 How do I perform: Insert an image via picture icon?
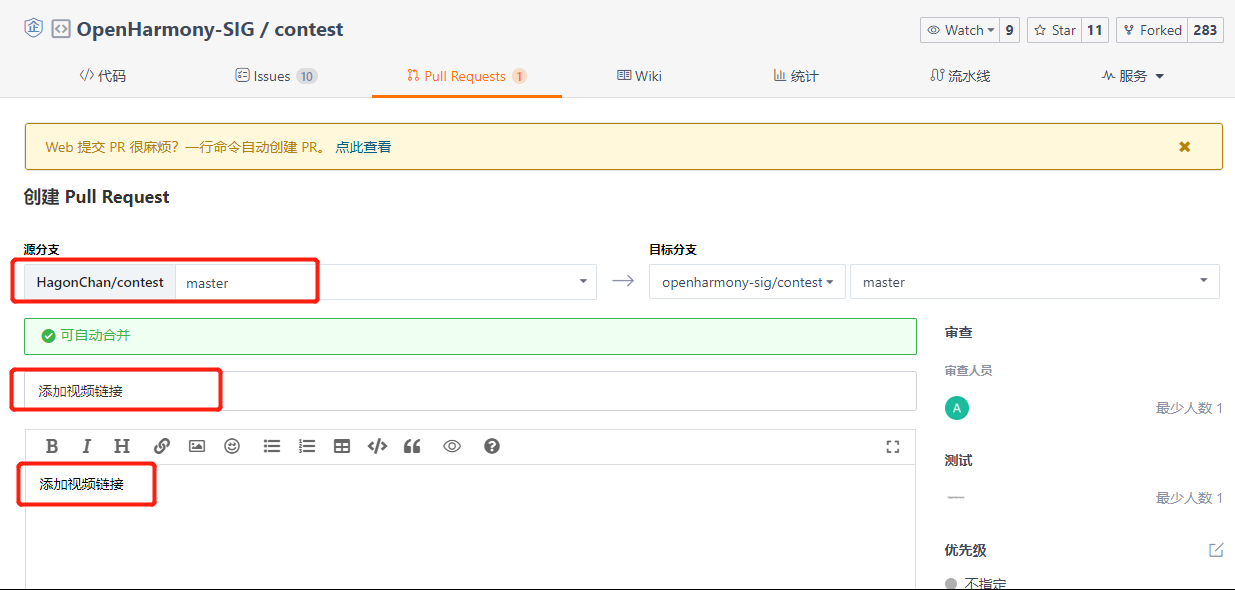pyautogui.click(x=197, y=447)
